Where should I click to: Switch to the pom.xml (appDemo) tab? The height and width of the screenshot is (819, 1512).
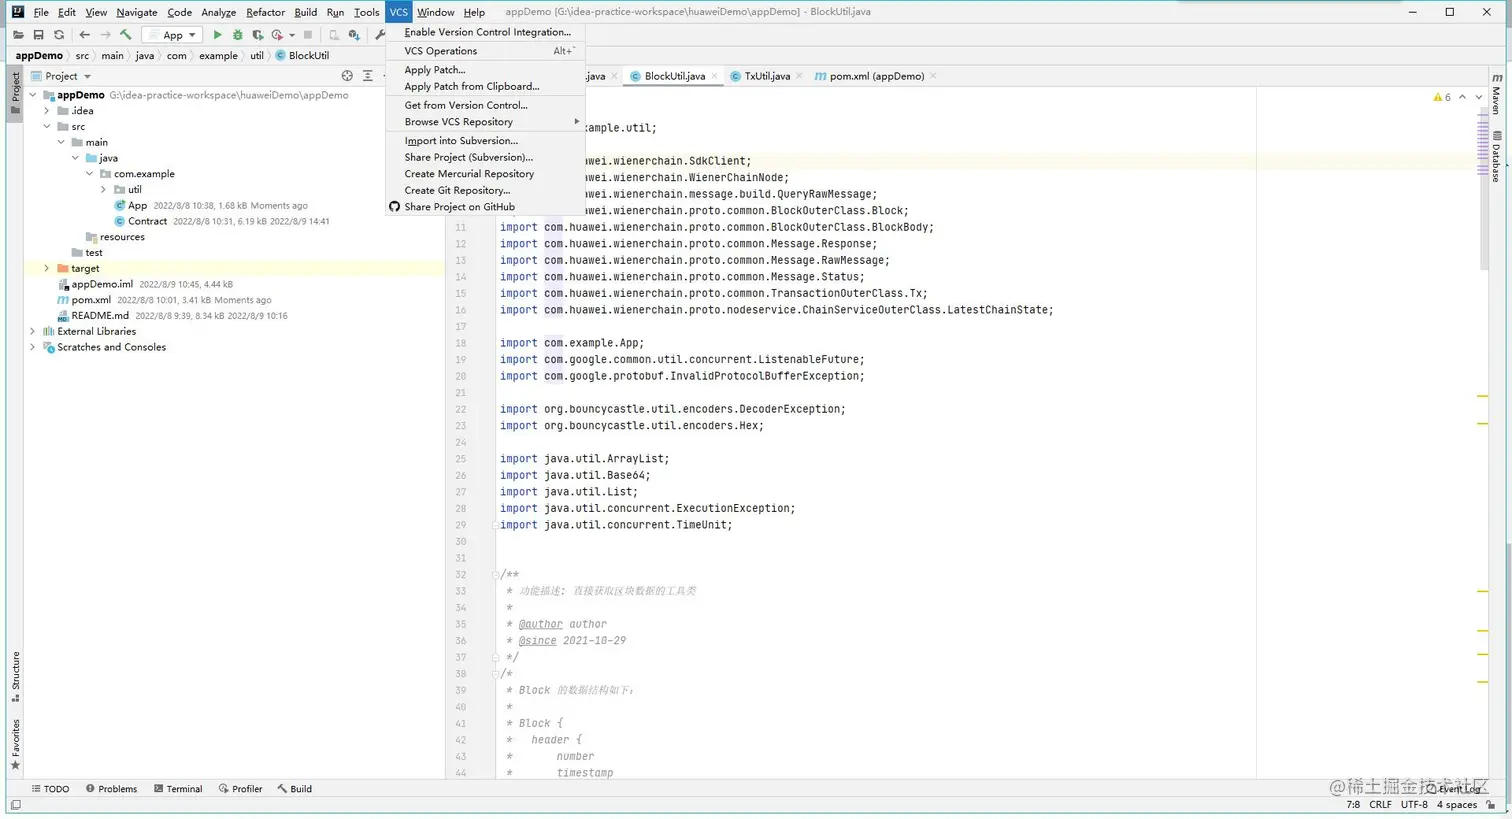tap(877, 76)
